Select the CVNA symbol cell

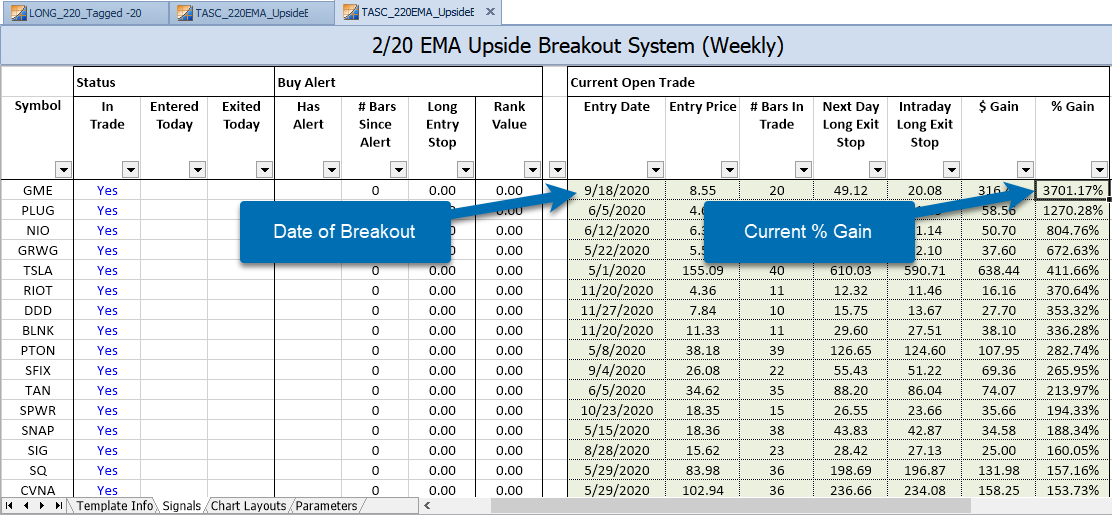37,490
